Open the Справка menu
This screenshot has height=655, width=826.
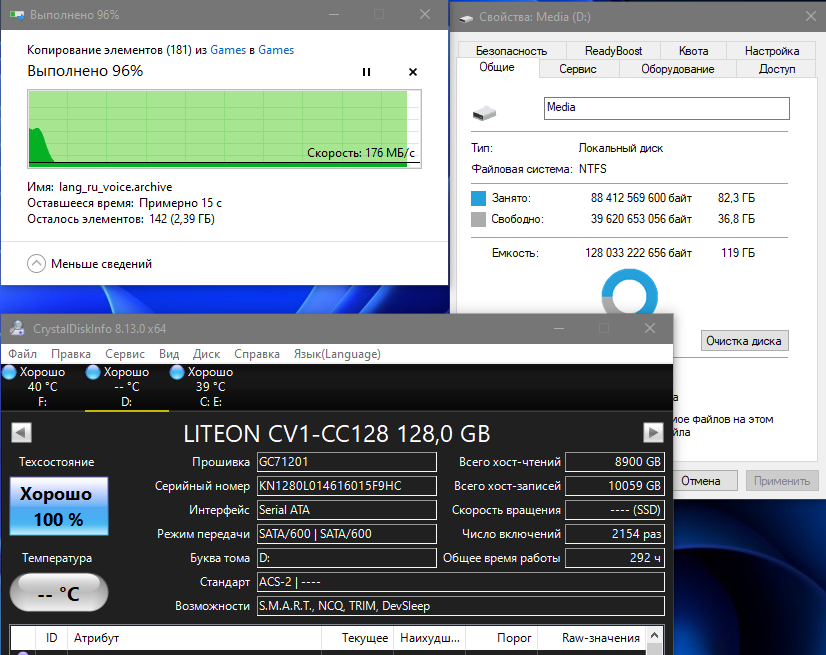(257, 354)
